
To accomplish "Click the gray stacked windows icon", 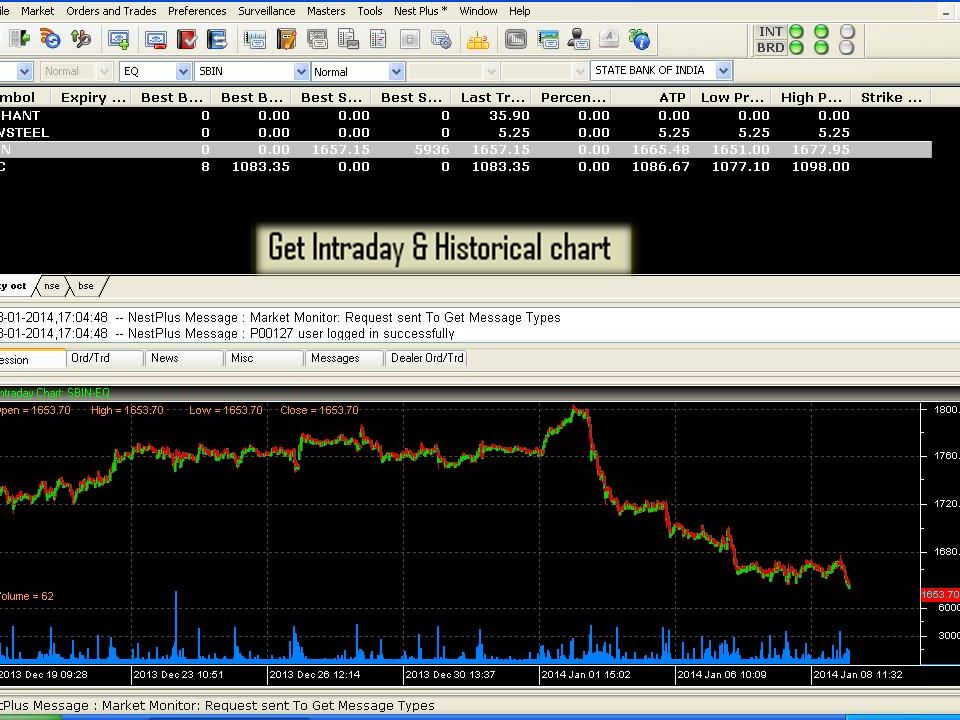I will [x=317, y=40].
